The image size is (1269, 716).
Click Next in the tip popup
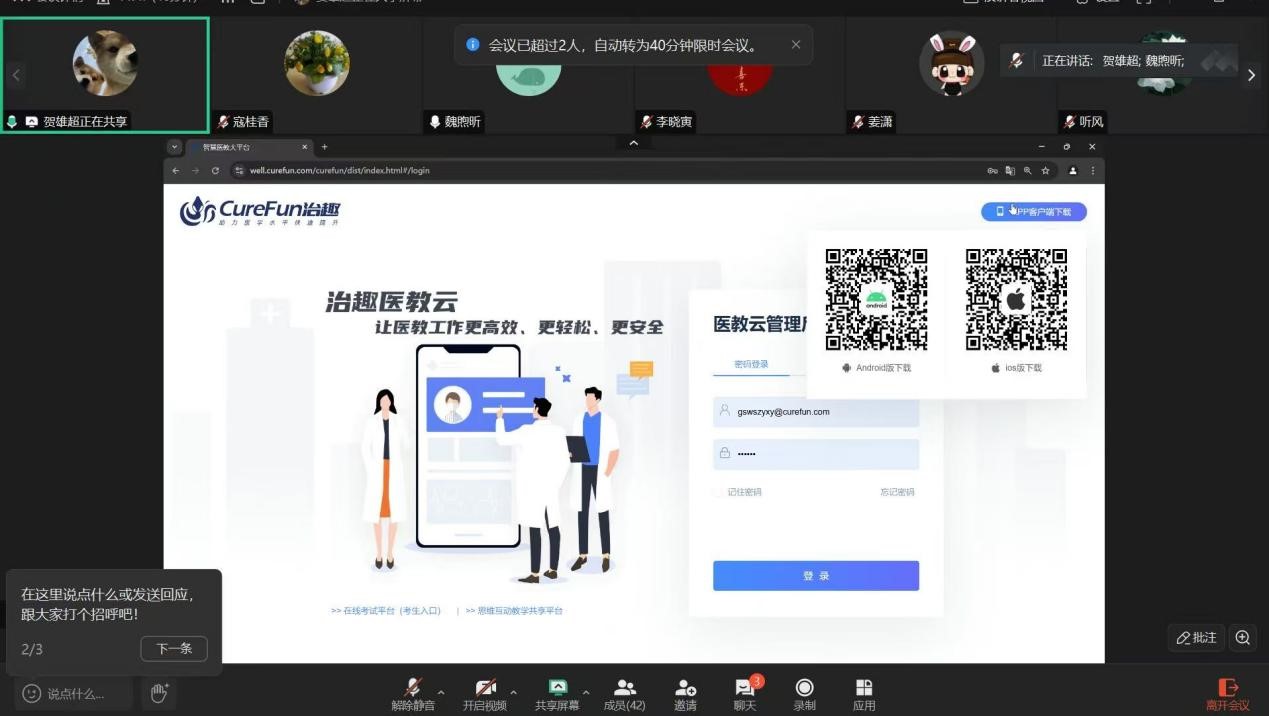(174, 648)
